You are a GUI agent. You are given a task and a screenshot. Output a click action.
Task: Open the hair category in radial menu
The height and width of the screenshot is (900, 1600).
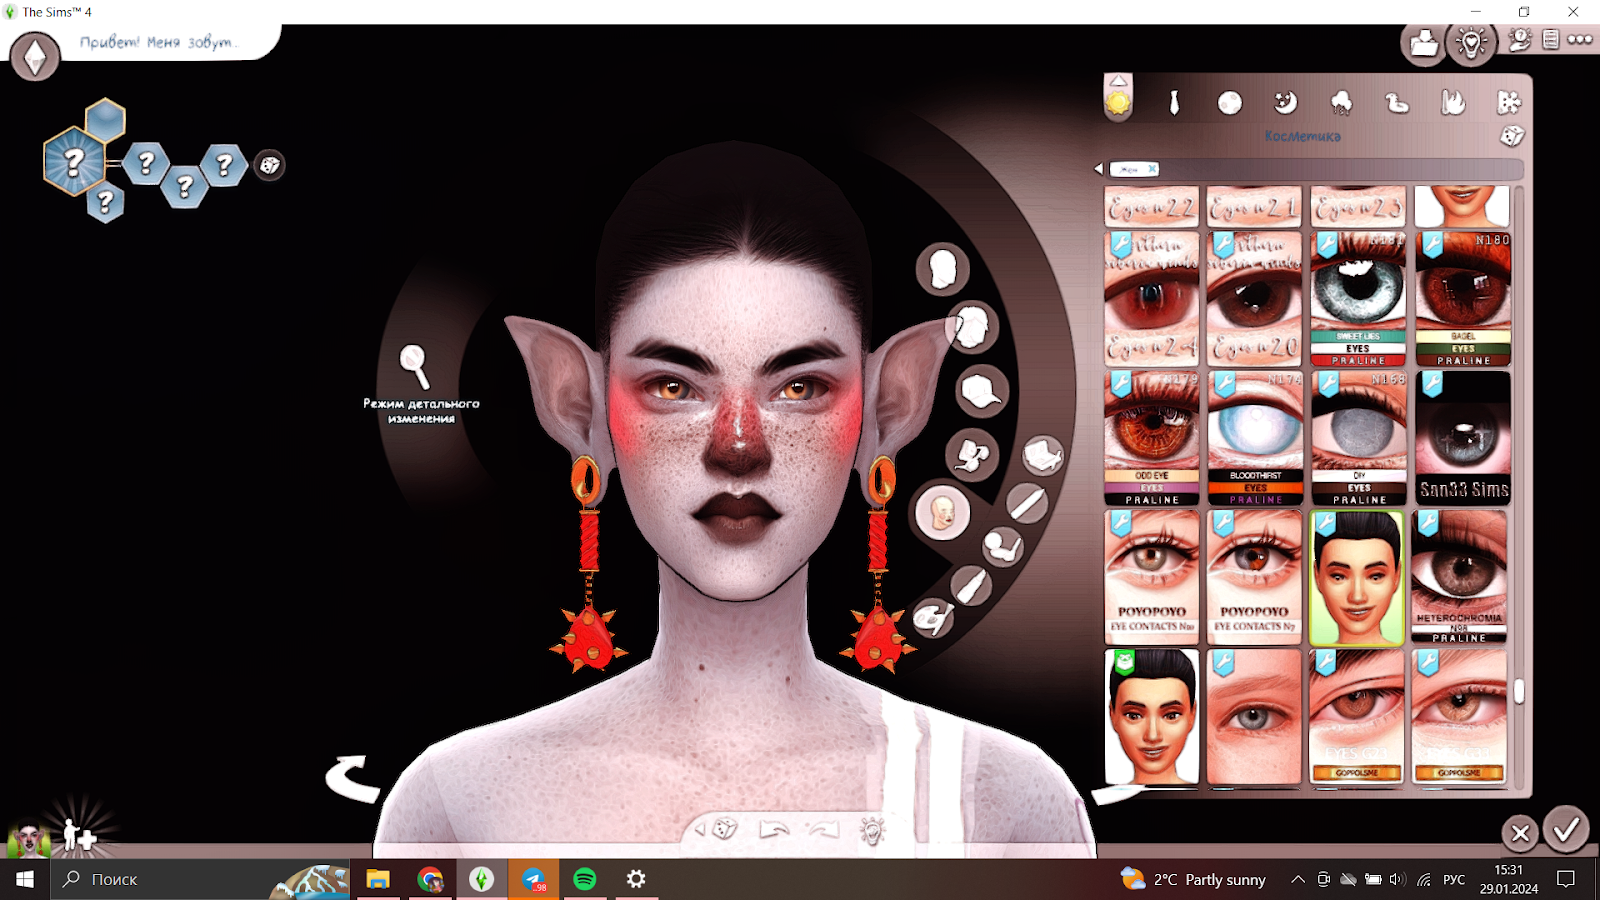pos(971,326)
